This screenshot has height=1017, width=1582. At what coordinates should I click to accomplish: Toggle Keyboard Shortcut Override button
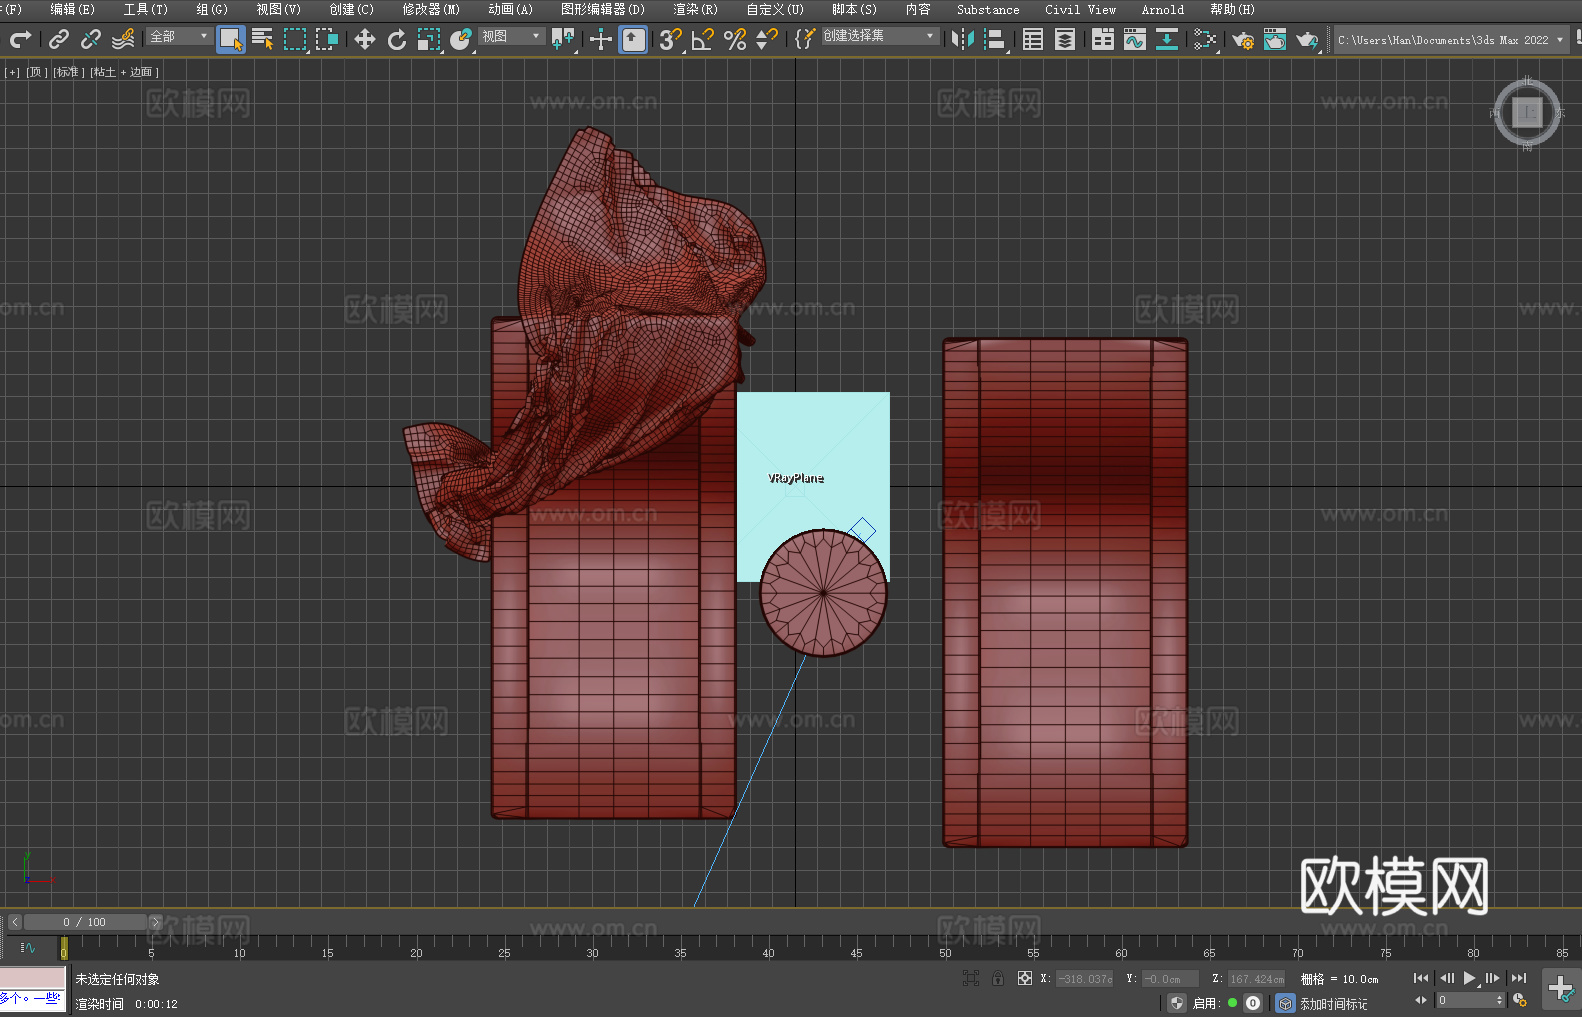click(x=634, y=39)
